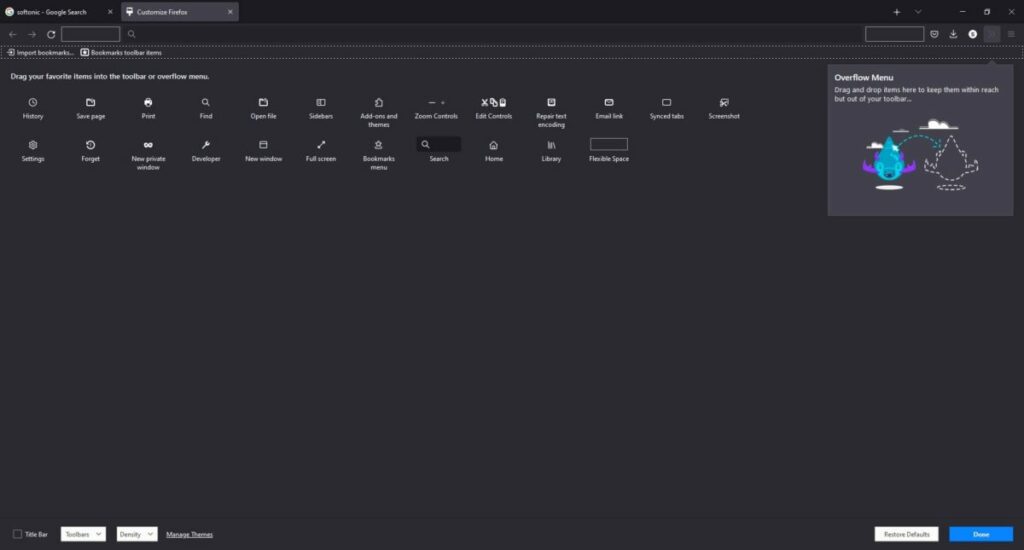
Task: Select the Screenshot icon
Action: pos(724,102)
